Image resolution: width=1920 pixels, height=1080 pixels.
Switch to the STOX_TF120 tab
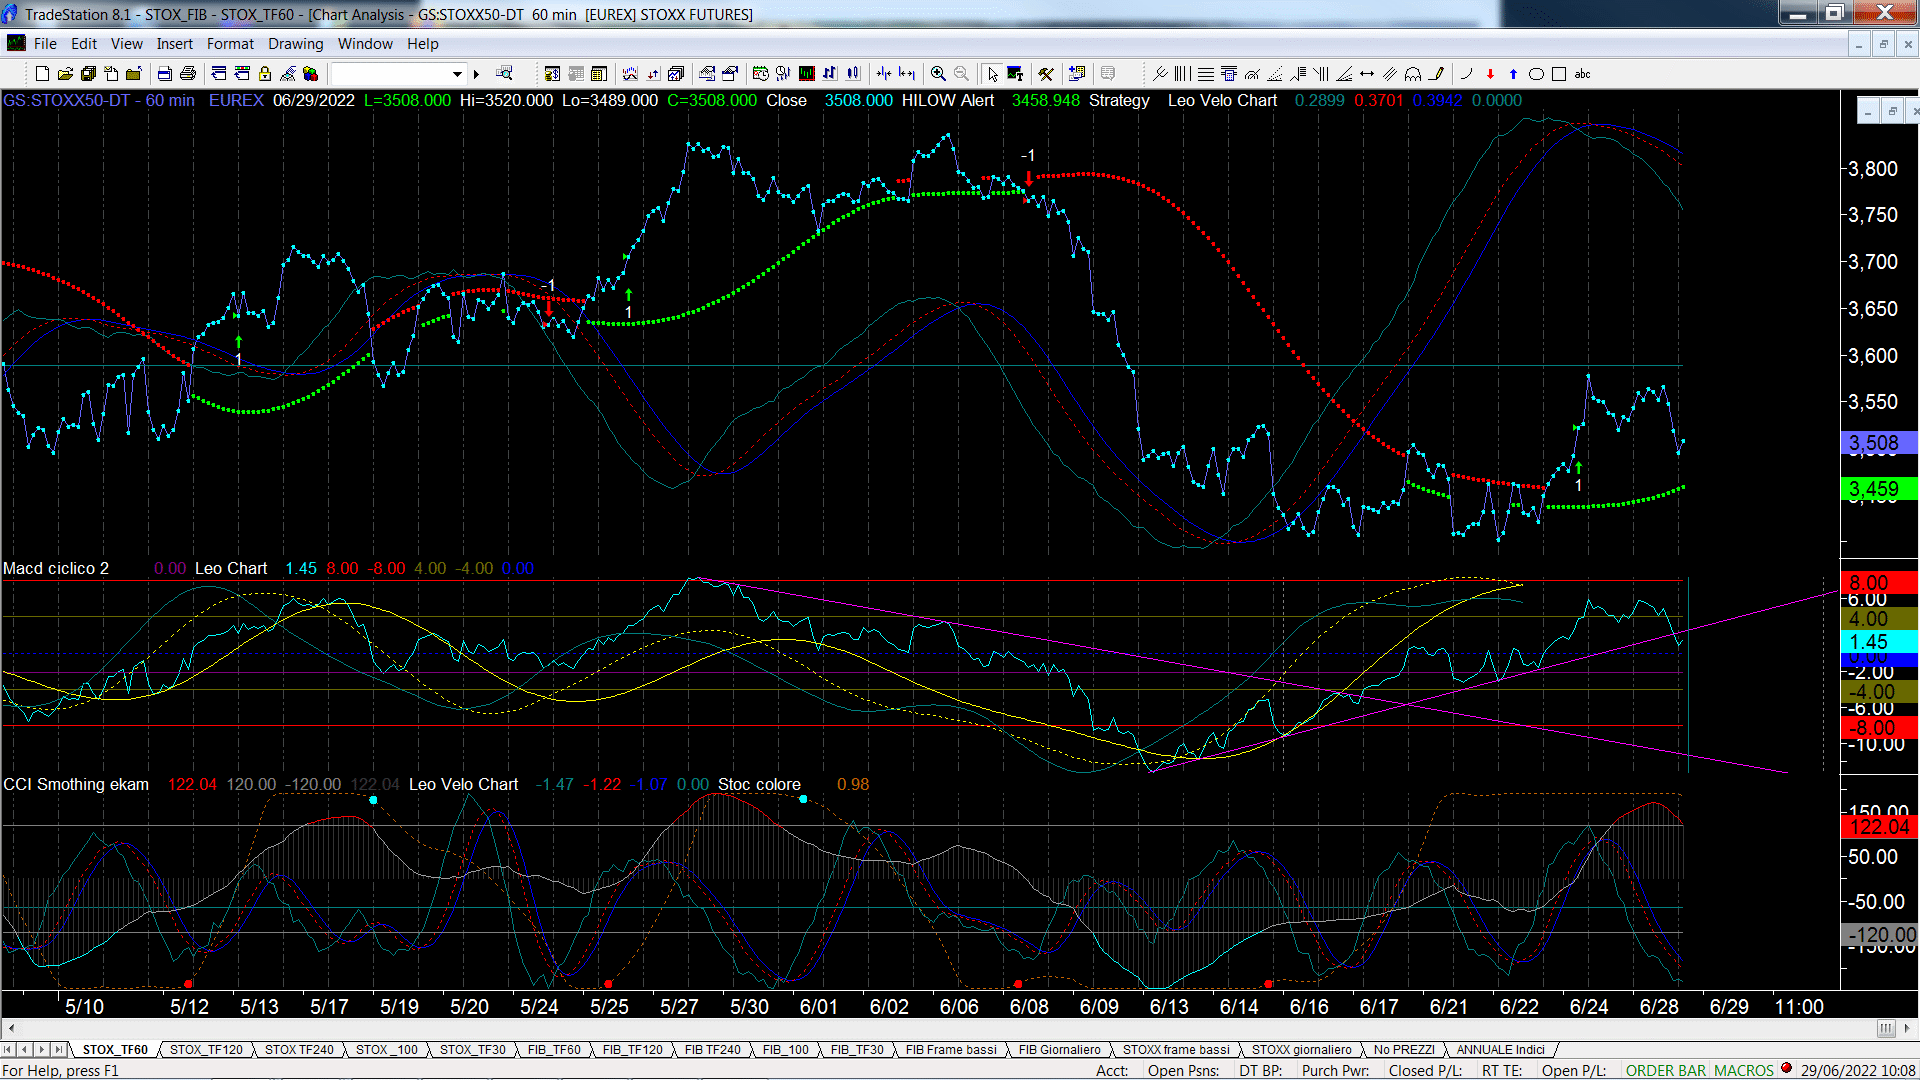(206, 1049)
